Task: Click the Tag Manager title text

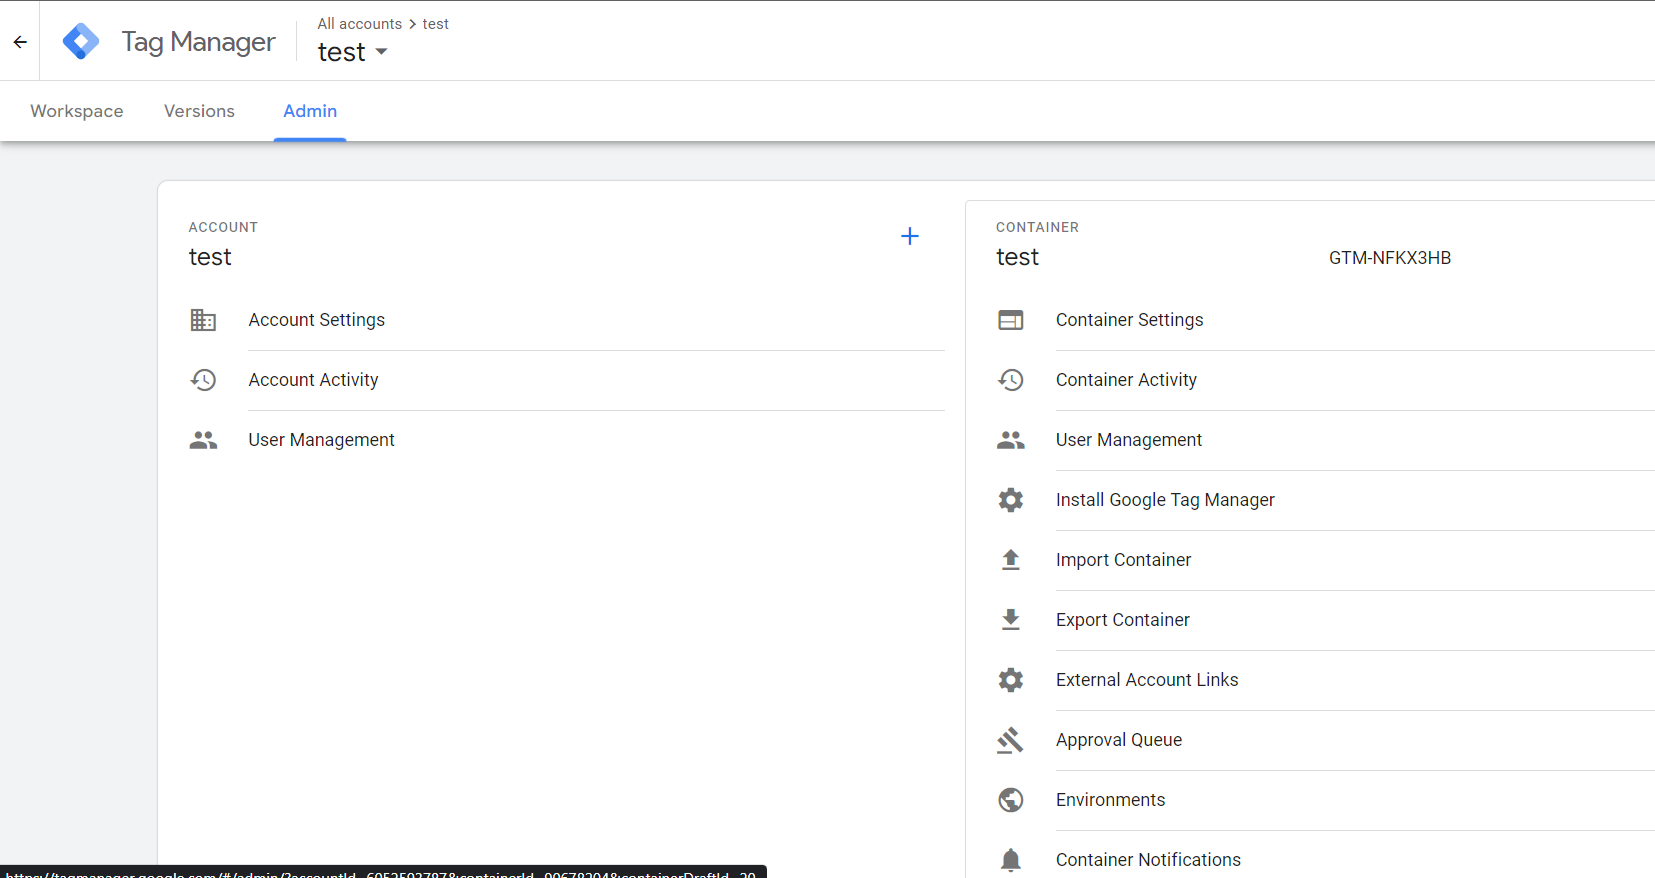Action: [x=198, y=42]
